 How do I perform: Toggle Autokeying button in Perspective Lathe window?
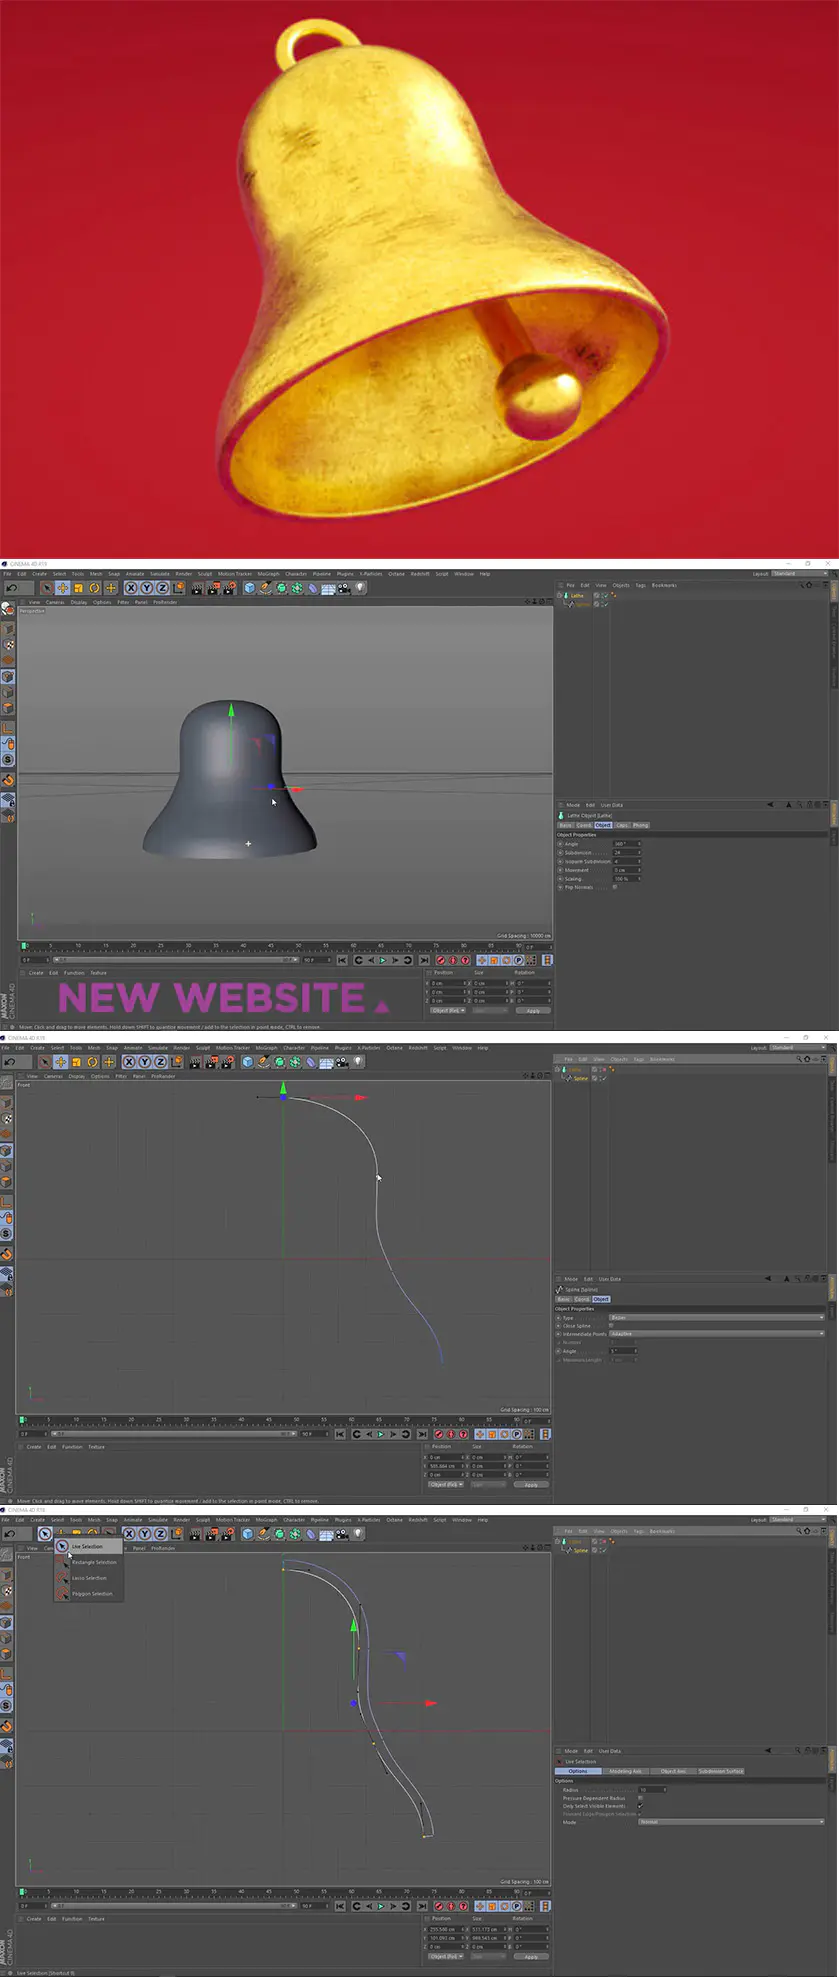click(x=451, y=961)
